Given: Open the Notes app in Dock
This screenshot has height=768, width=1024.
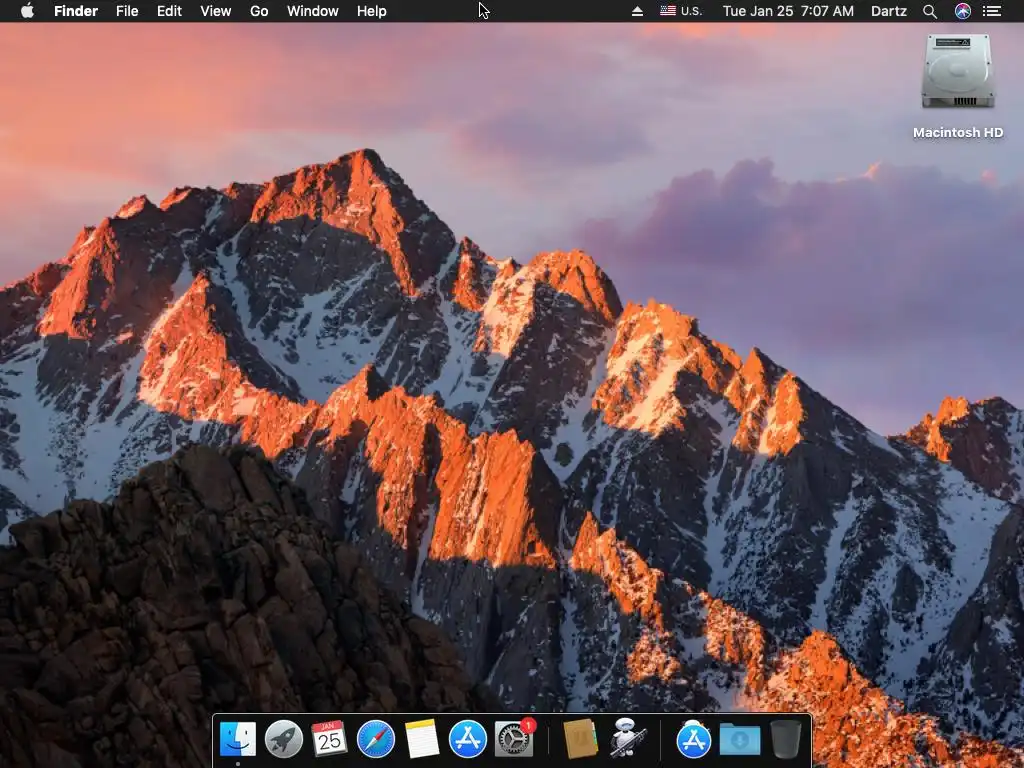Looking at the screenshot, I should 422,739.
